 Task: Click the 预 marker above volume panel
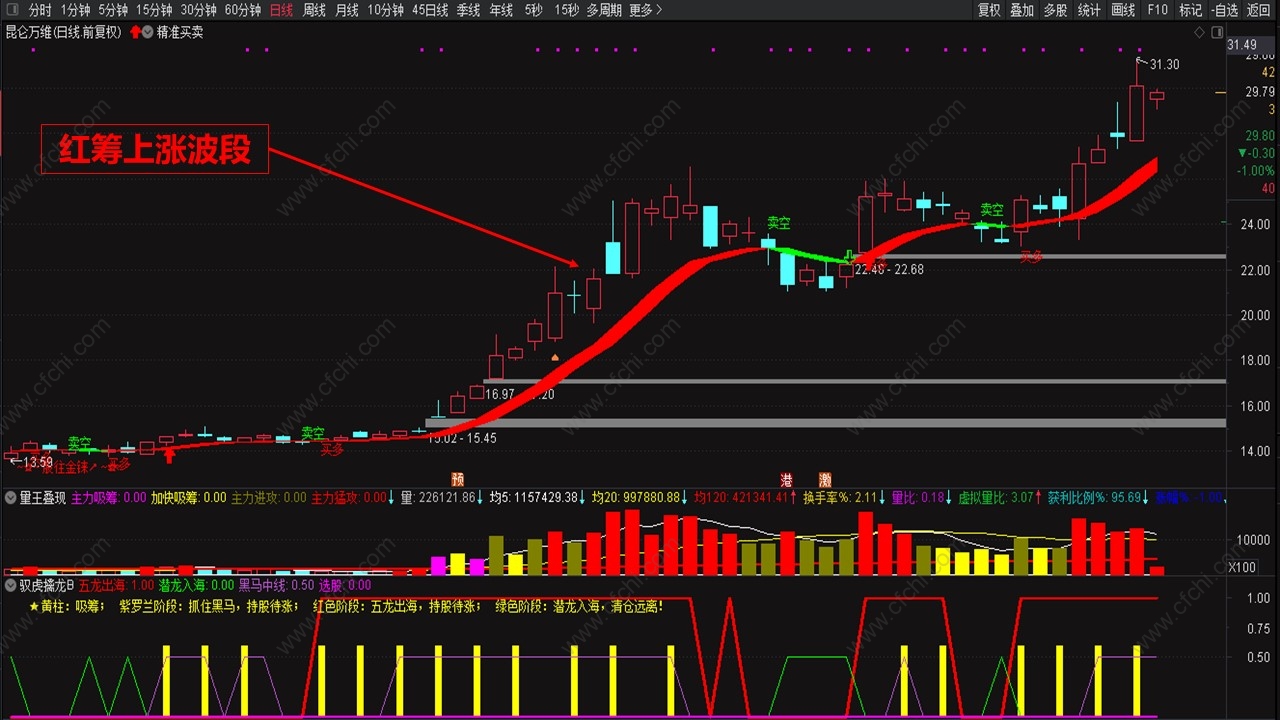[458, 479]
